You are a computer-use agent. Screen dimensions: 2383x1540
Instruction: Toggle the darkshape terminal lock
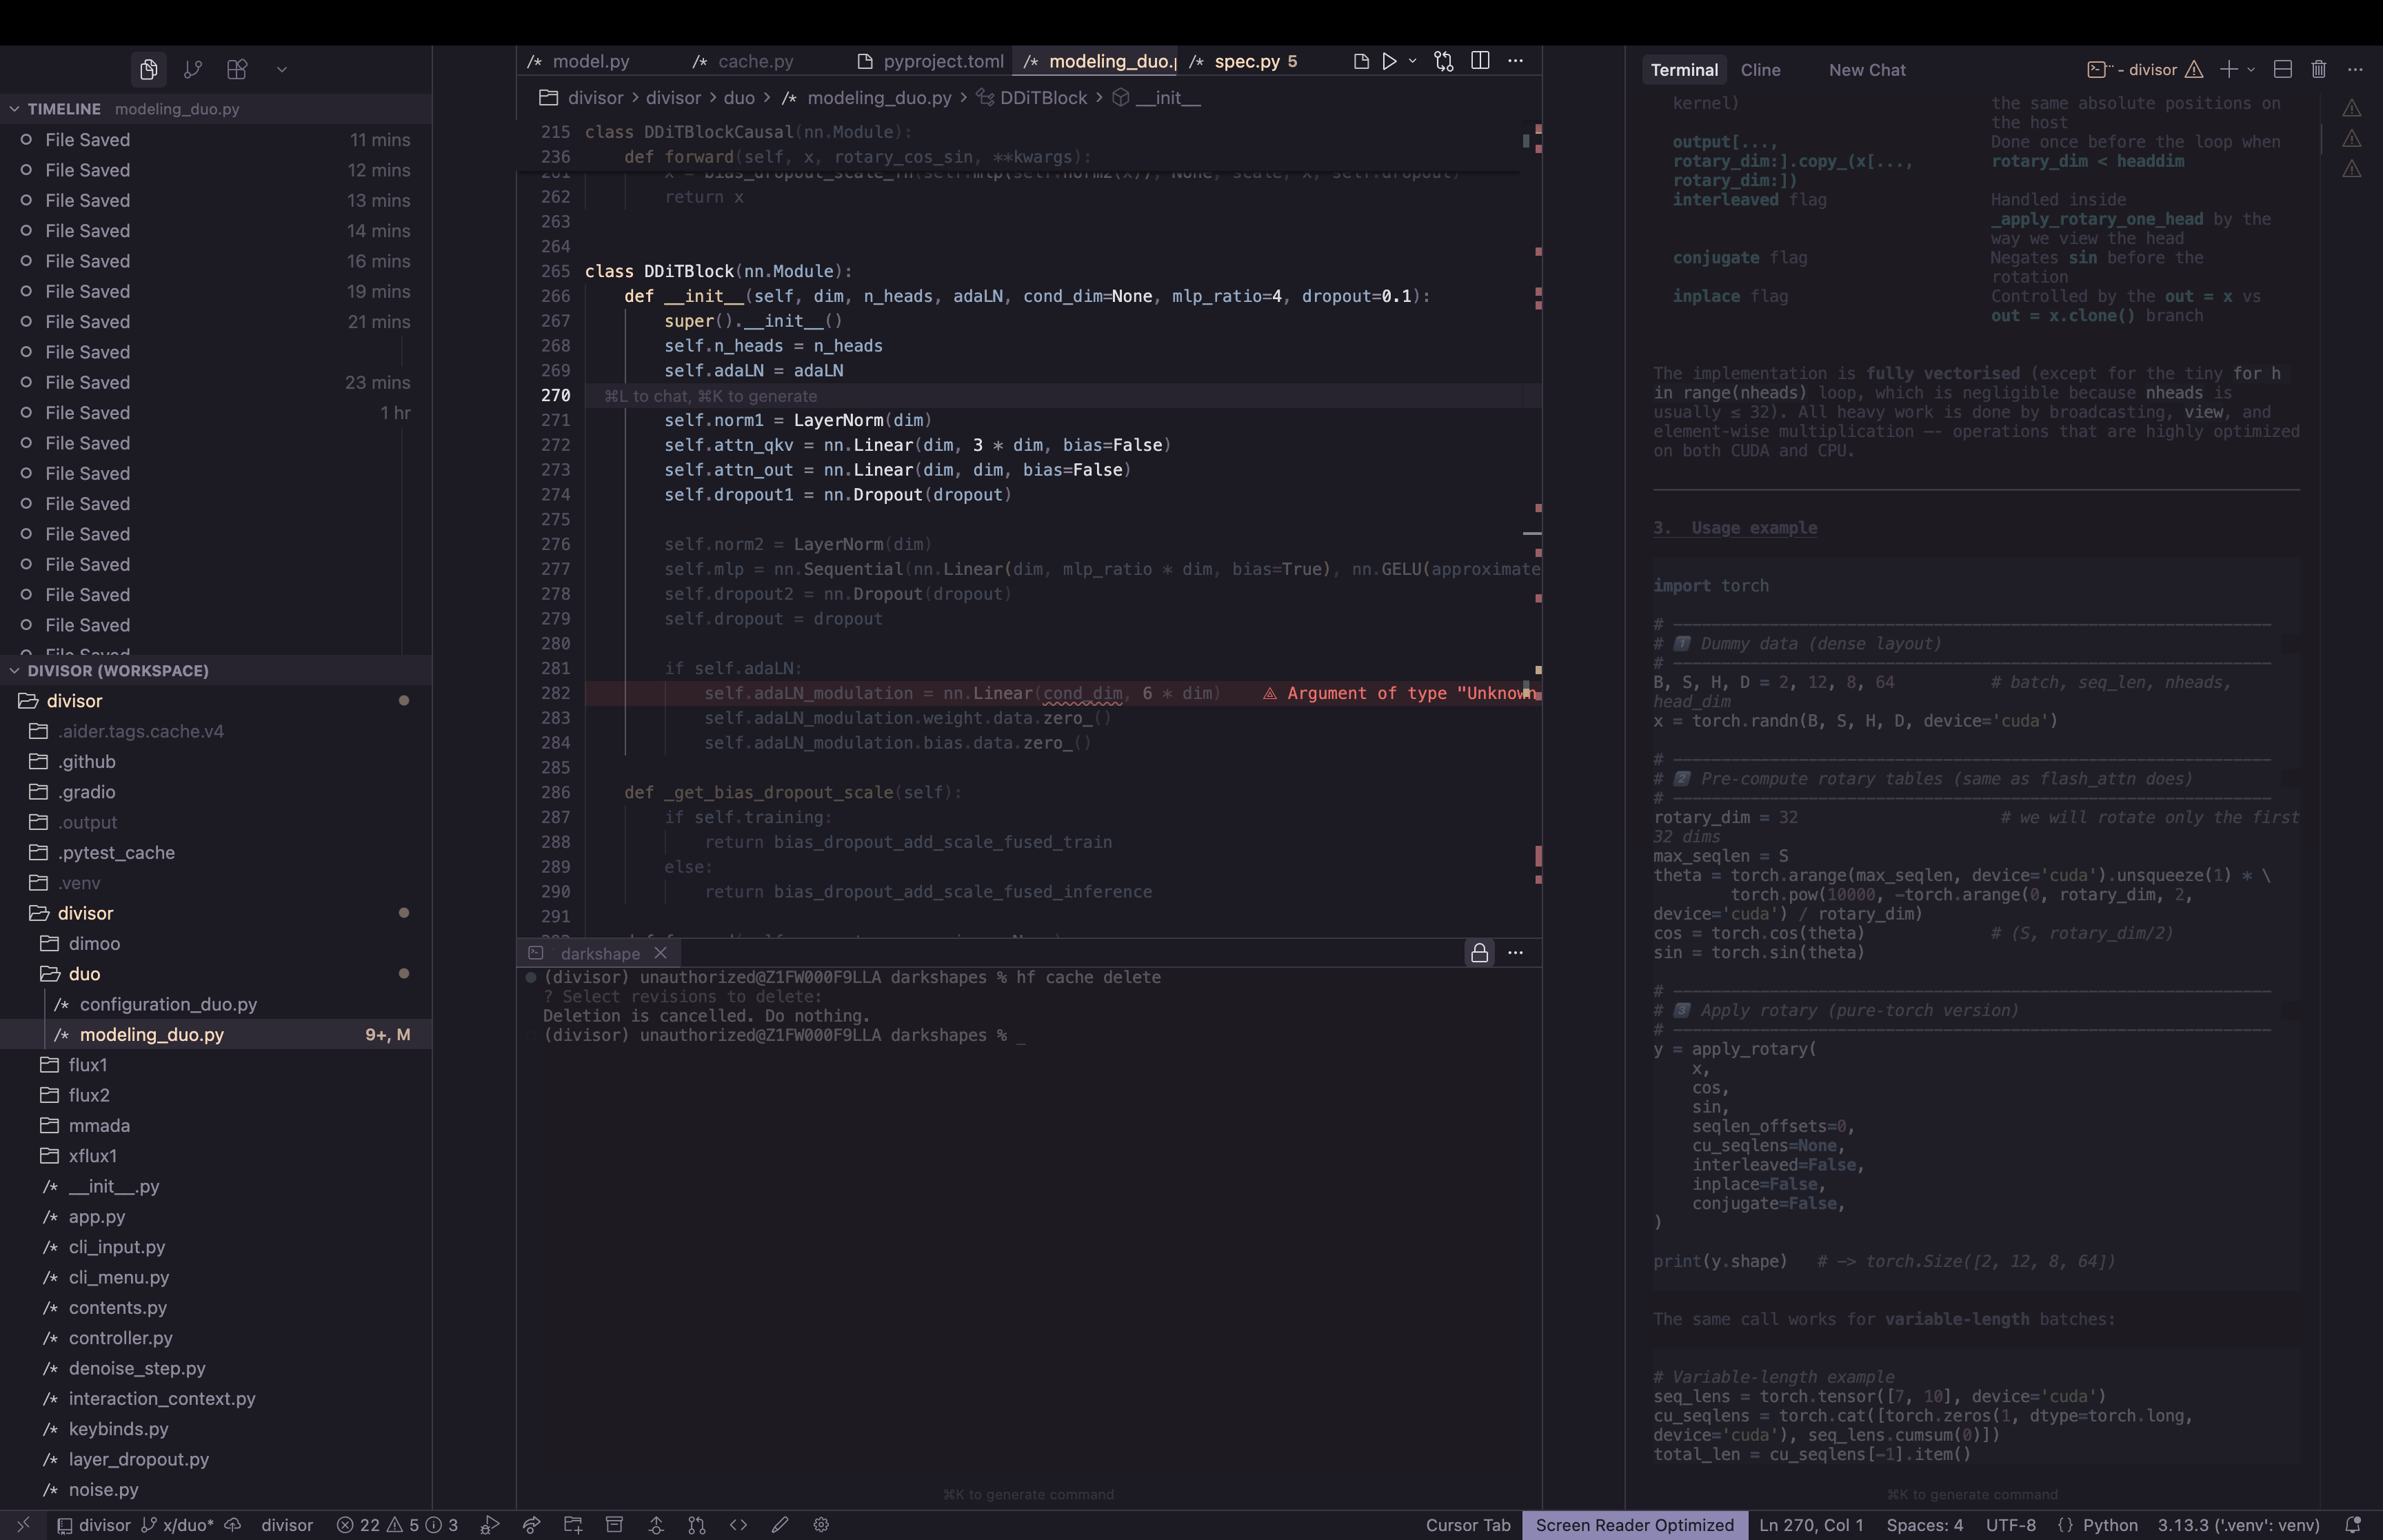pyautogui.click(x=1479, y=953)
